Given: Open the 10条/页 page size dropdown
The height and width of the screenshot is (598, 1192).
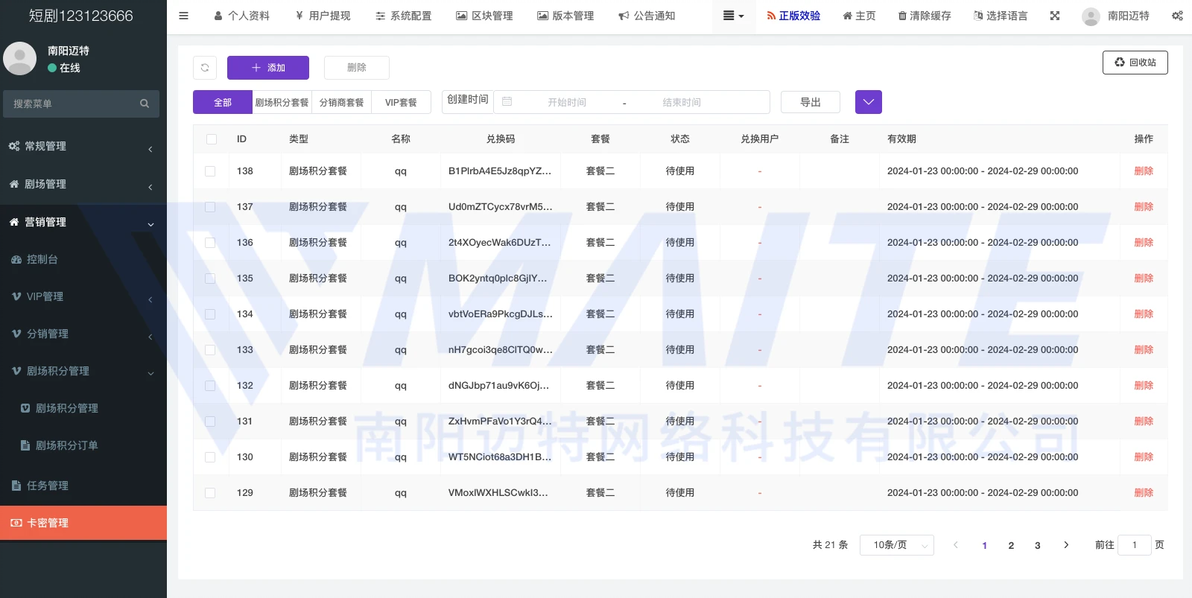Looking at the screenshot, I should 896,545.
